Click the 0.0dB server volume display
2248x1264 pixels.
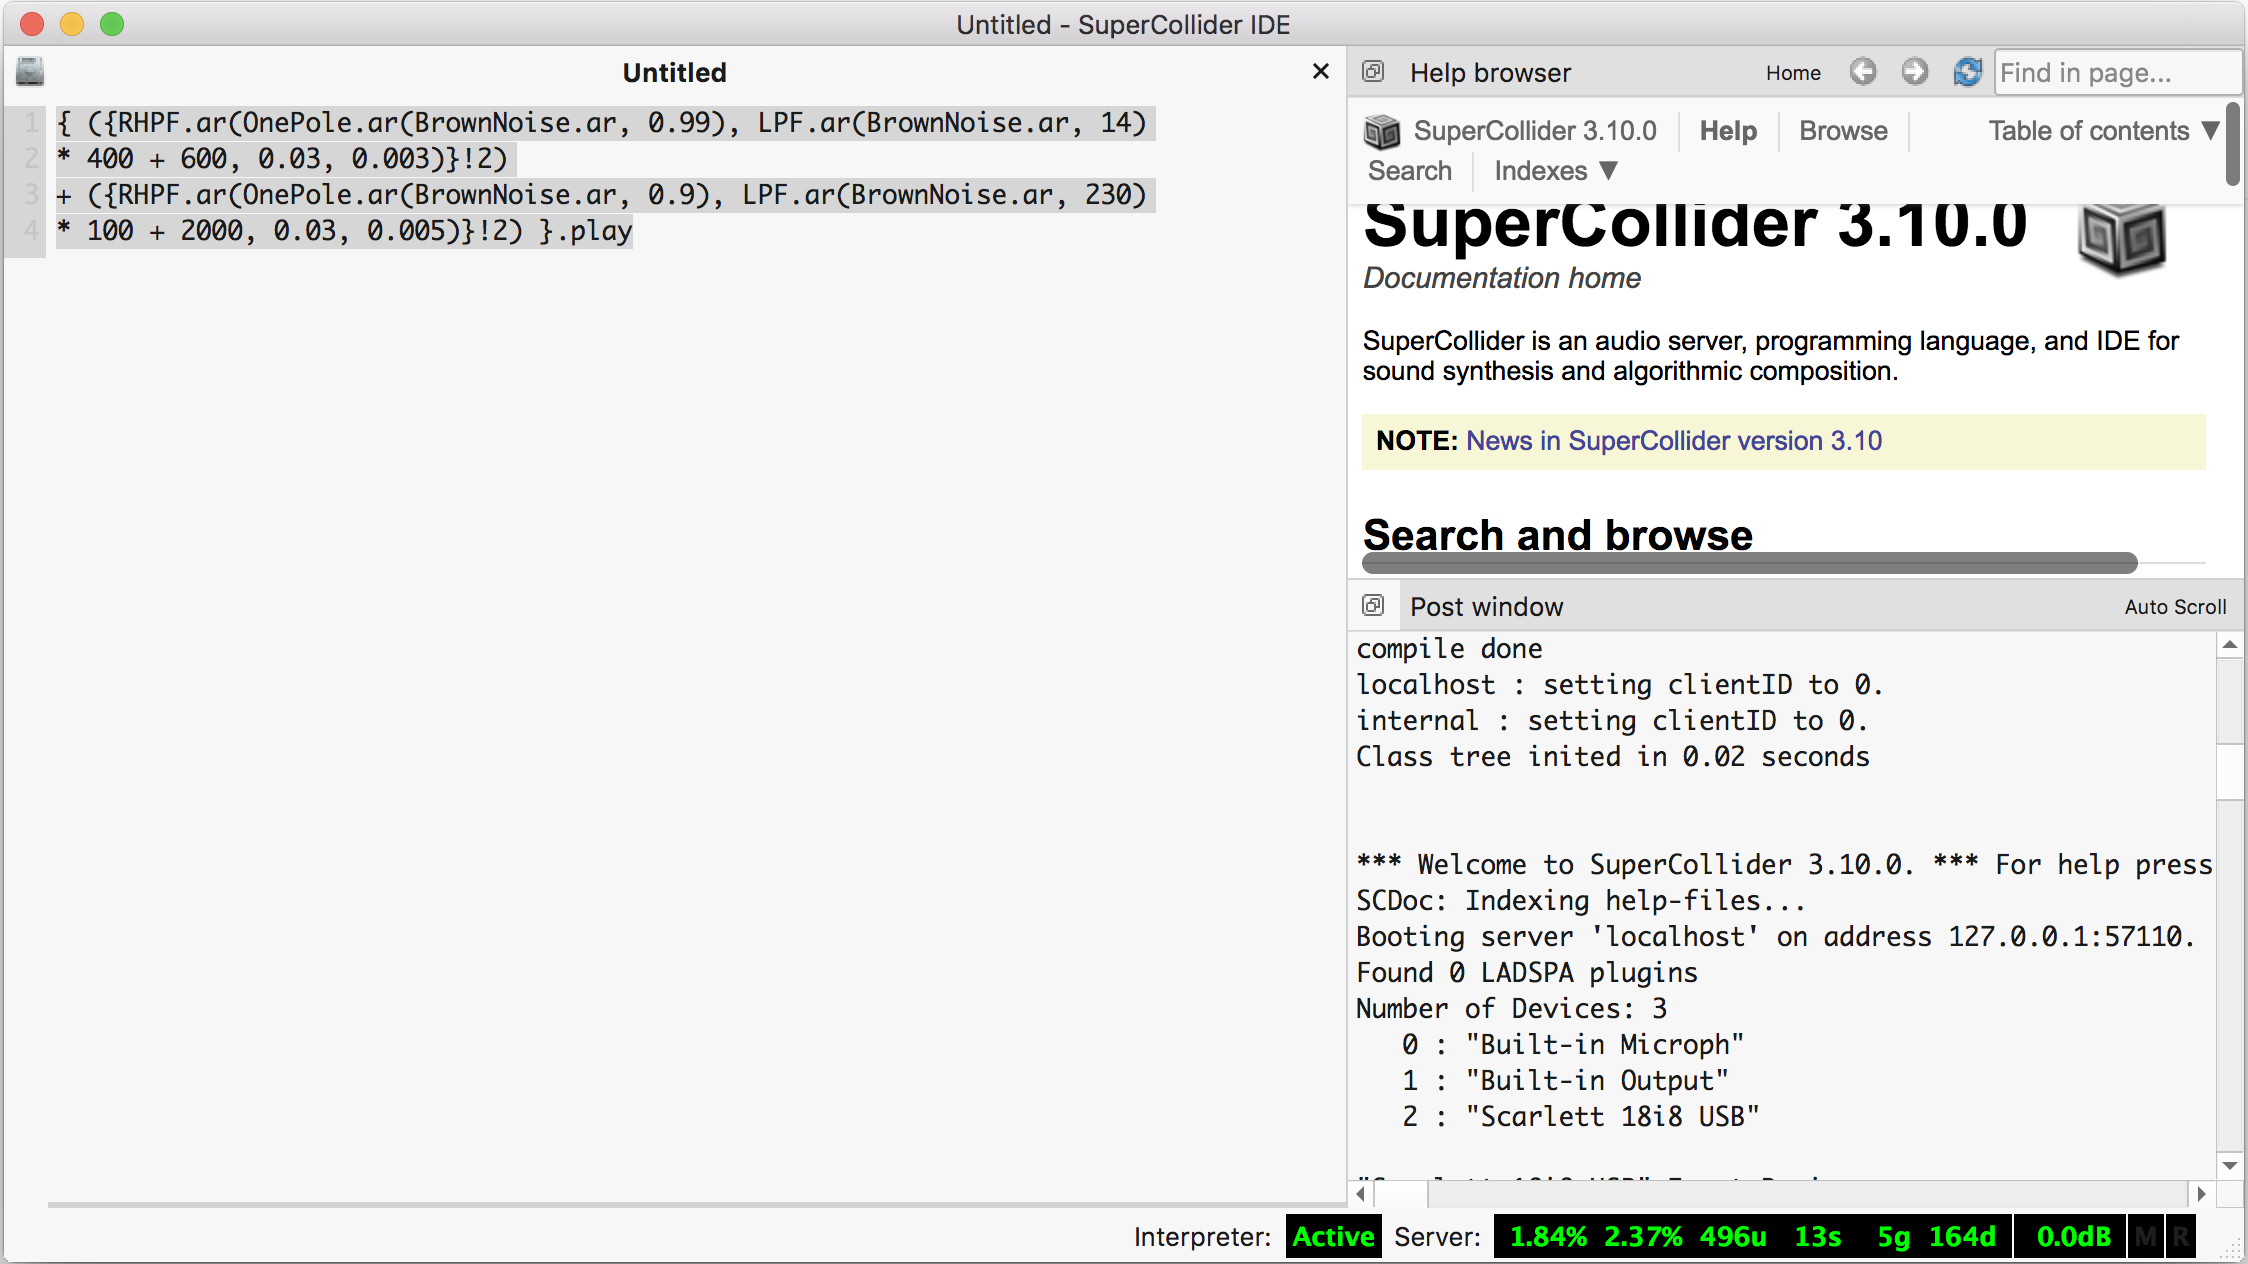point(2072,1237)
